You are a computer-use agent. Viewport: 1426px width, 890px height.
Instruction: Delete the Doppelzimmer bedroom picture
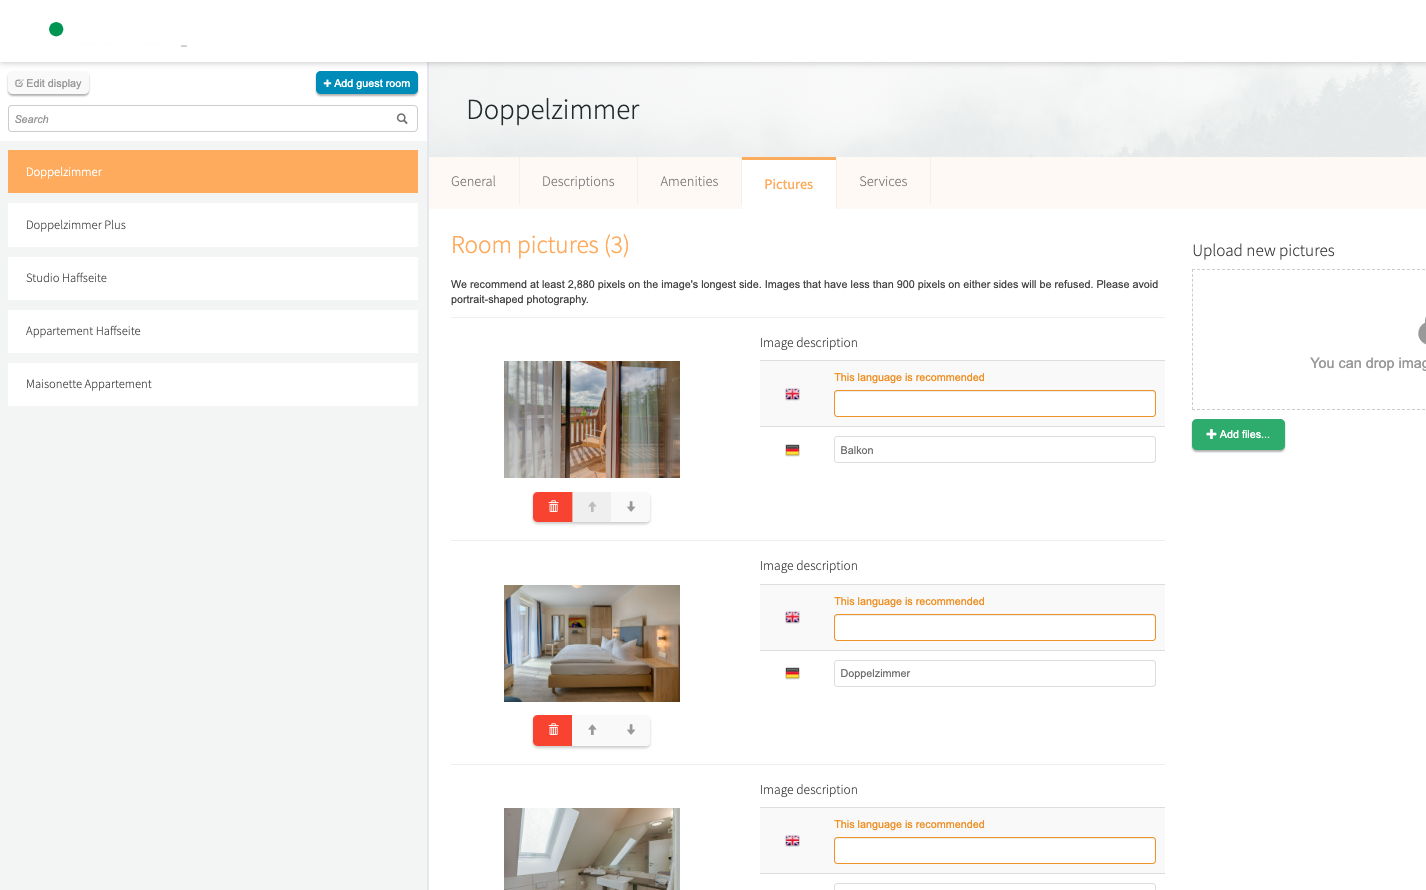(553, 730)
